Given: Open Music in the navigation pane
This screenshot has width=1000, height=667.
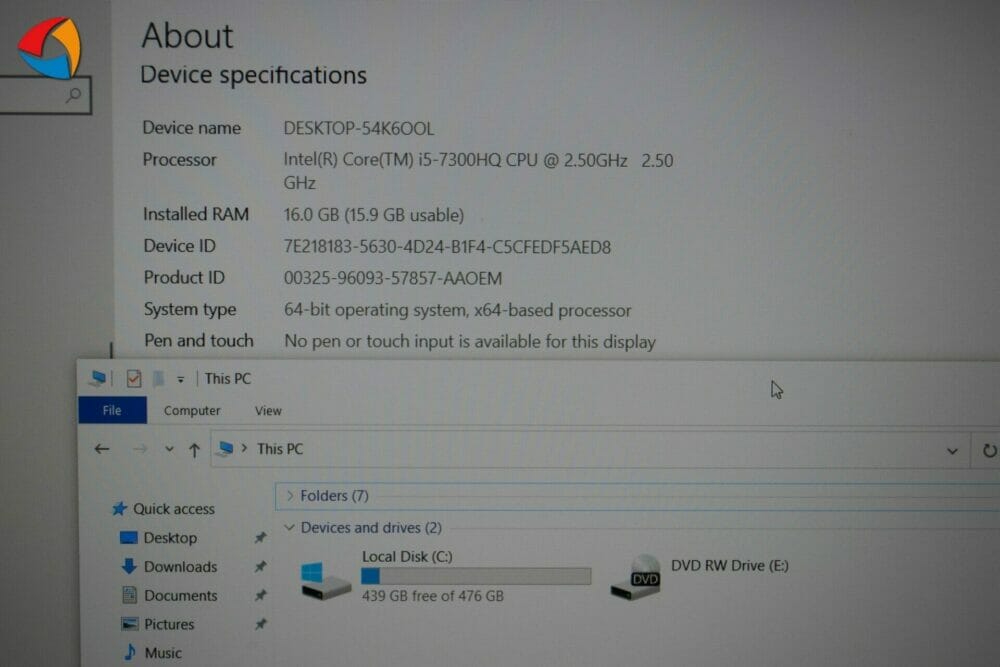Looking at the screenshot, I should coord(163,653).
